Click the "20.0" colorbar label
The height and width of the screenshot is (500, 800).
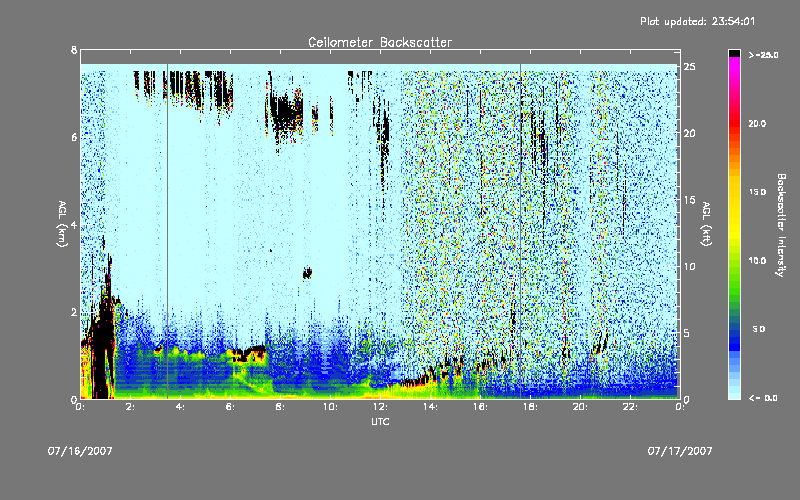[757, 123]
